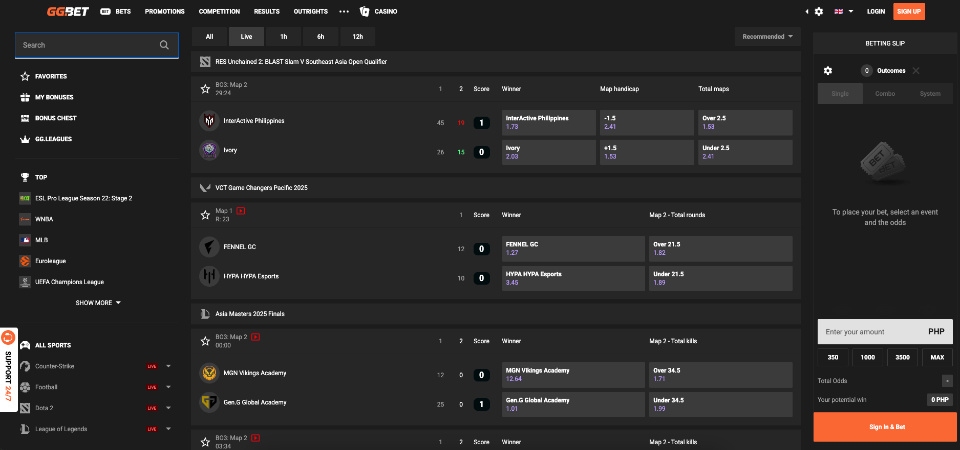This screenshot has height=450, width=960.
Task: Star the FENNEL GC match as favorite
Action: click(205, 214)
